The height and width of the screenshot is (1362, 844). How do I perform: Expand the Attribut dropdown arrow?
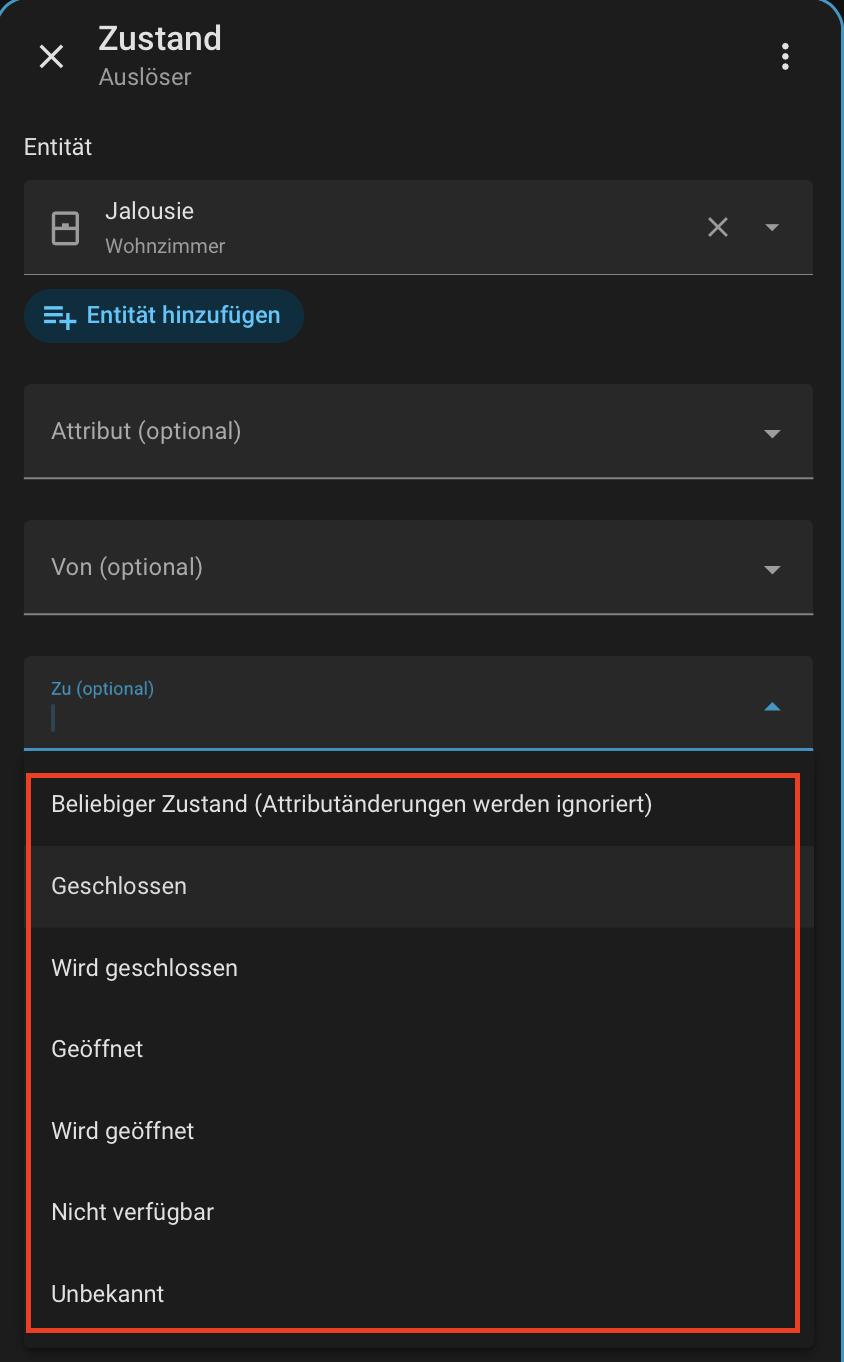772,434
